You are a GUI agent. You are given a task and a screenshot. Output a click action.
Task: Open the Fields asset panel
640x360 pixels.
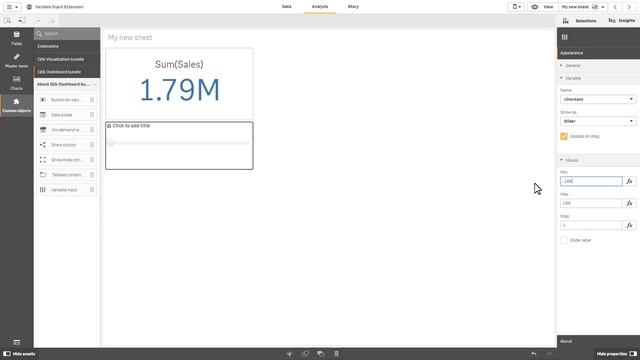pyautogui.click(x=16, y=38)
